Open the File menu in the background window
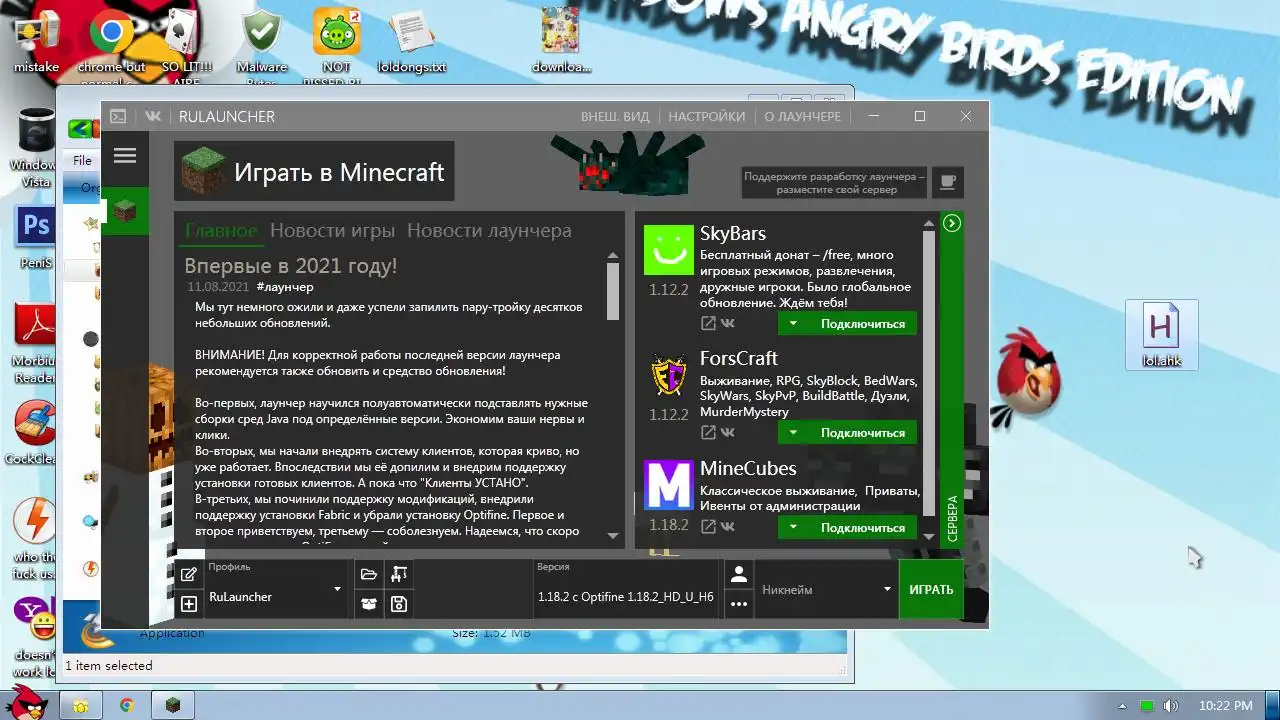The height and width of the screenshot is (720, 1280). tap(82, 160)
